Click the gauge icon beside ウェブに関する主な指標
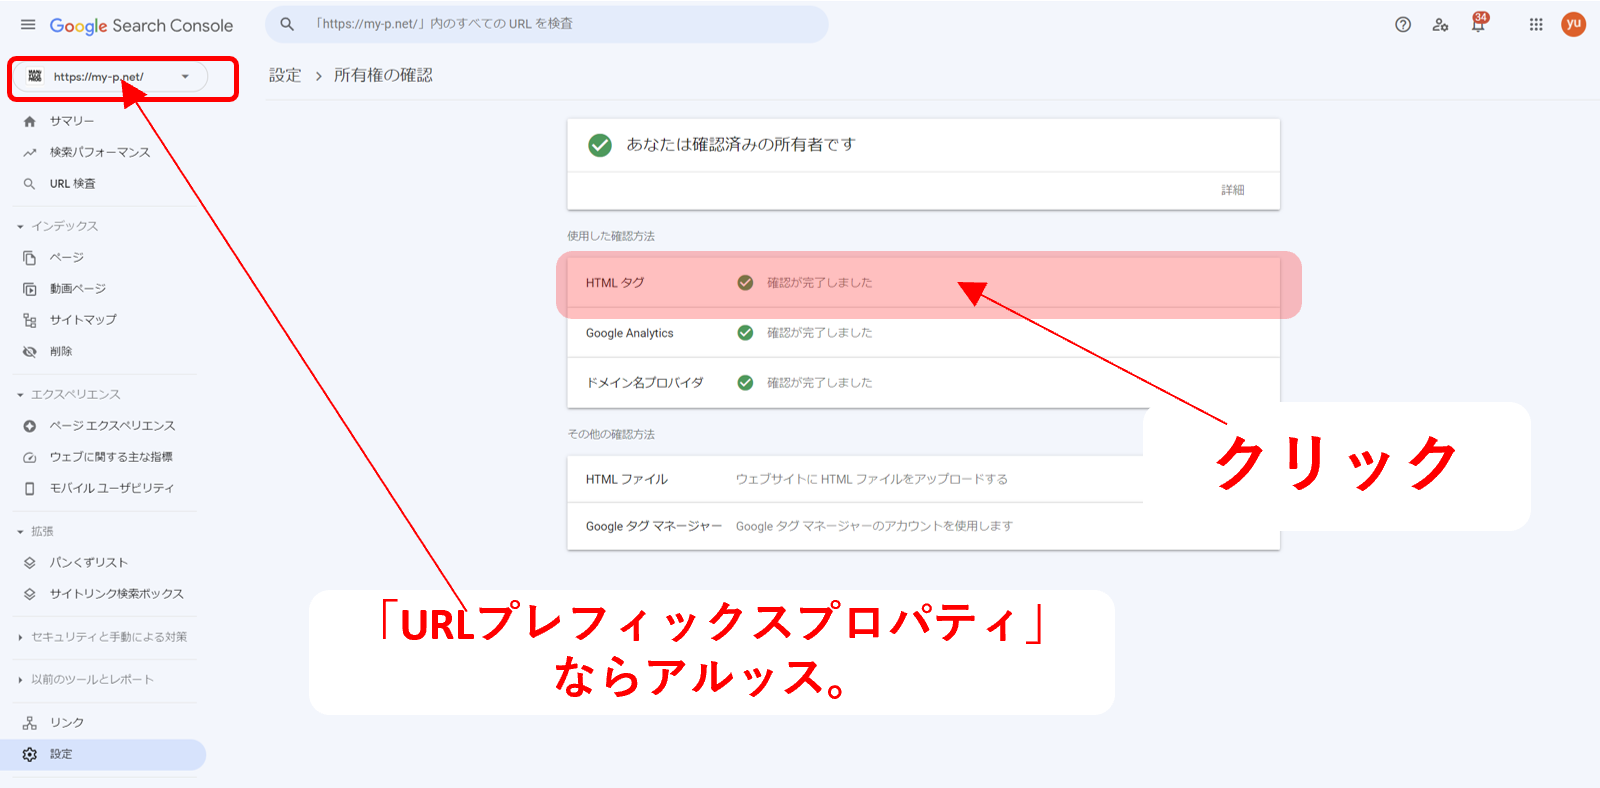Screen dimensions: 1600x788 click(x=30, y=457)
